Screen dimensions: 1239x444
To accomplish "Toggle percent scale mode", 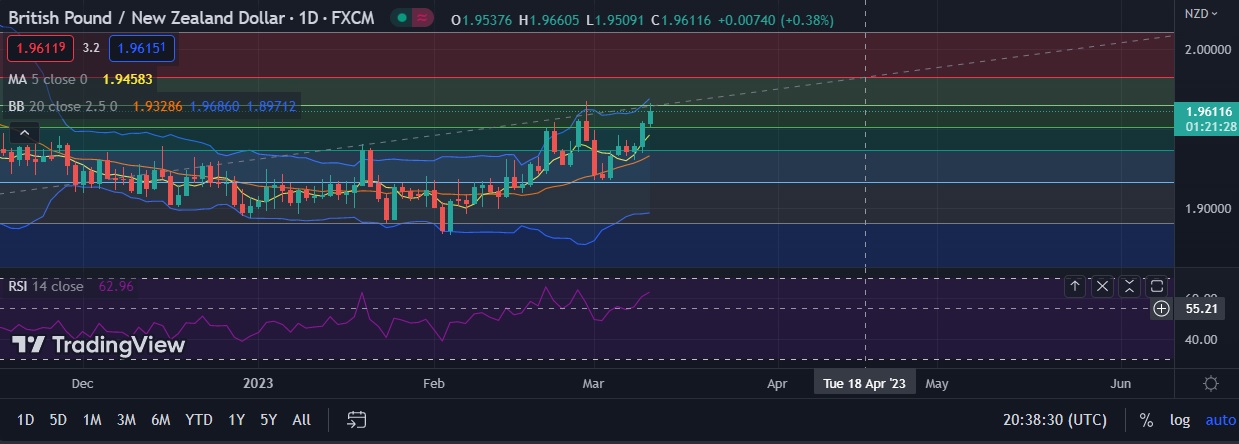I will pyautogui.click(x=1146, y=420).
